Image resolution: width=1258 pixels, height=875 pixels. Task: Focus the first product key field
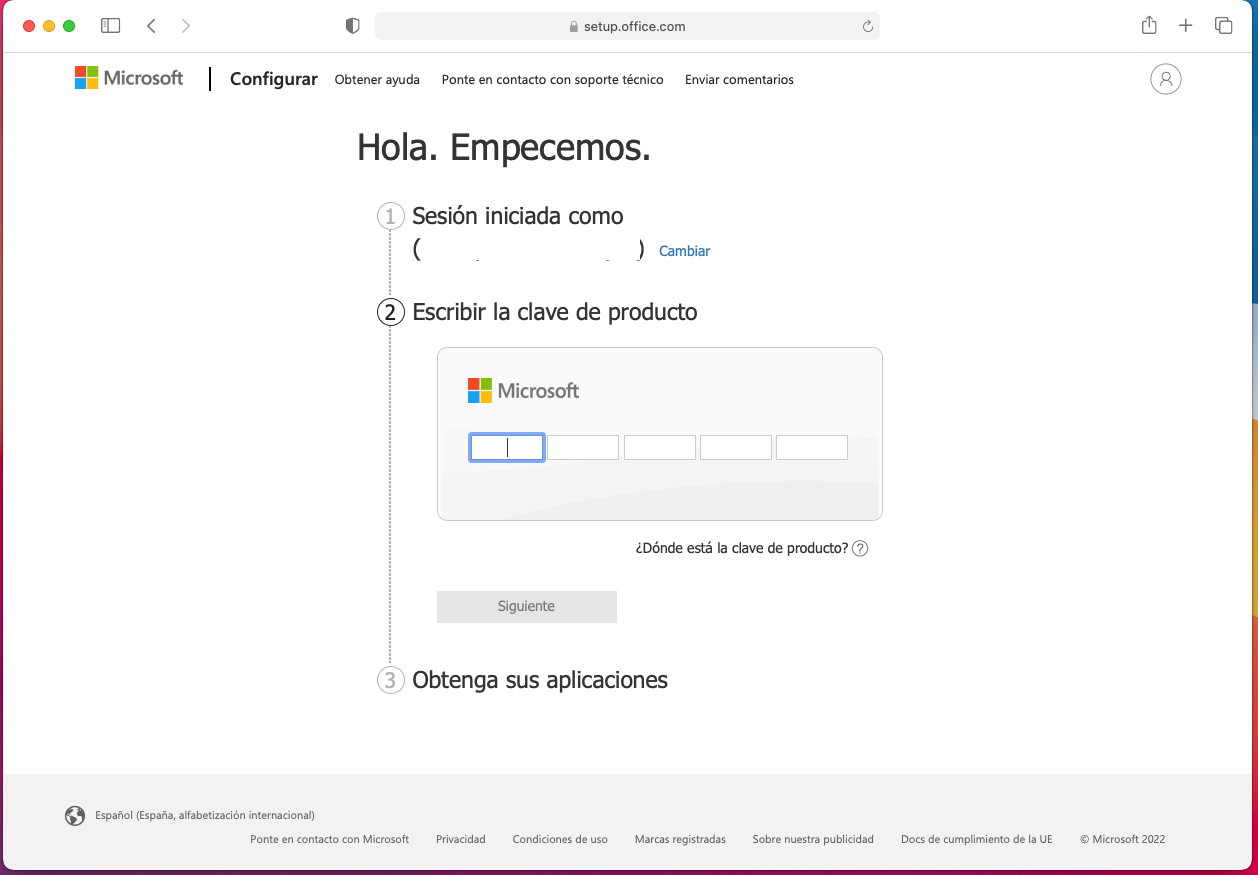click(507, 447)
